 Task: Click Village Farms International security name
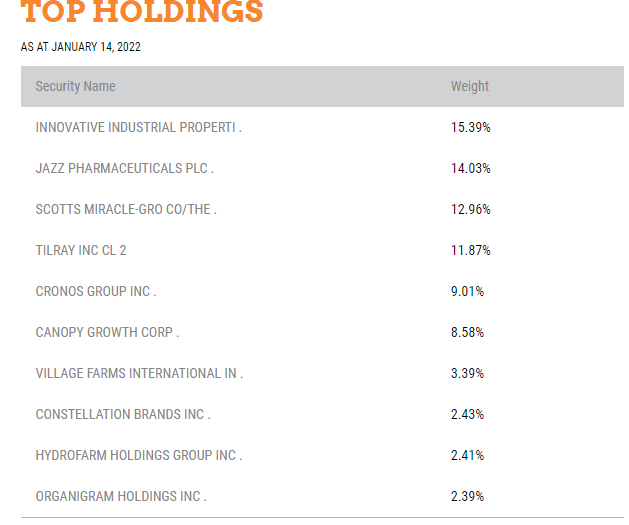click(x=139, y=373)
